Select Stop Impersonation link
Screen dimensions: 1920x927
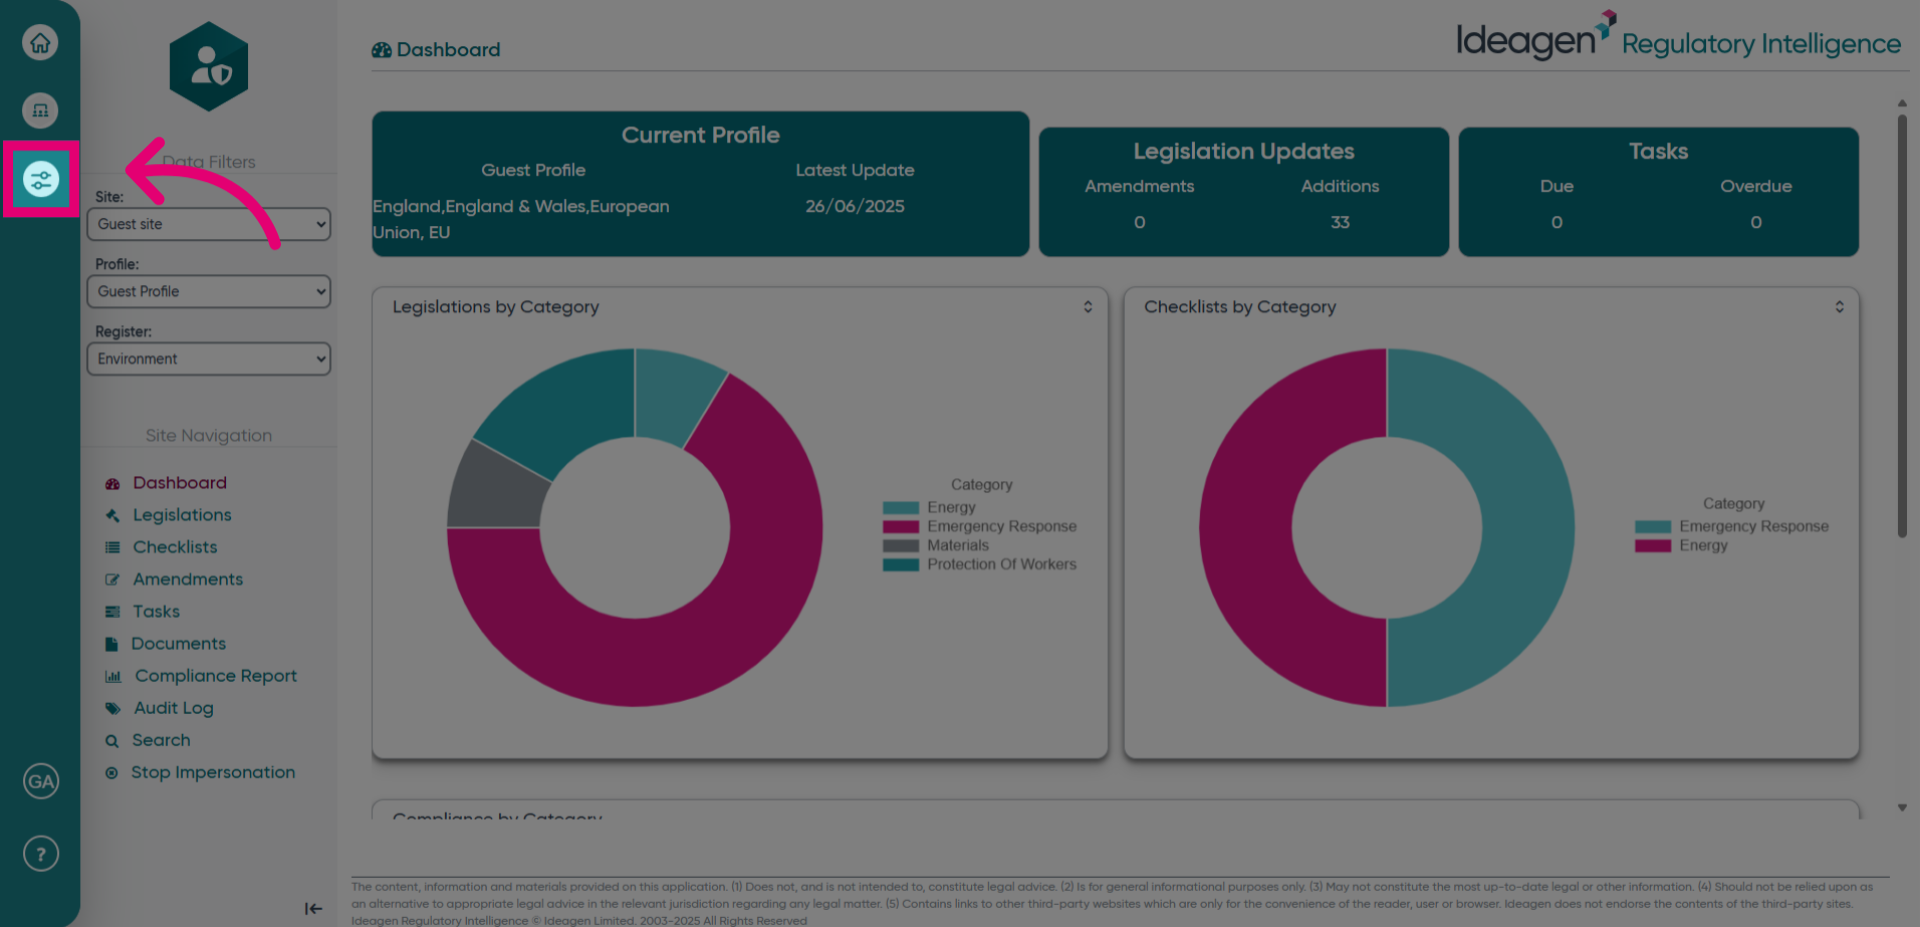pos(213,772)
